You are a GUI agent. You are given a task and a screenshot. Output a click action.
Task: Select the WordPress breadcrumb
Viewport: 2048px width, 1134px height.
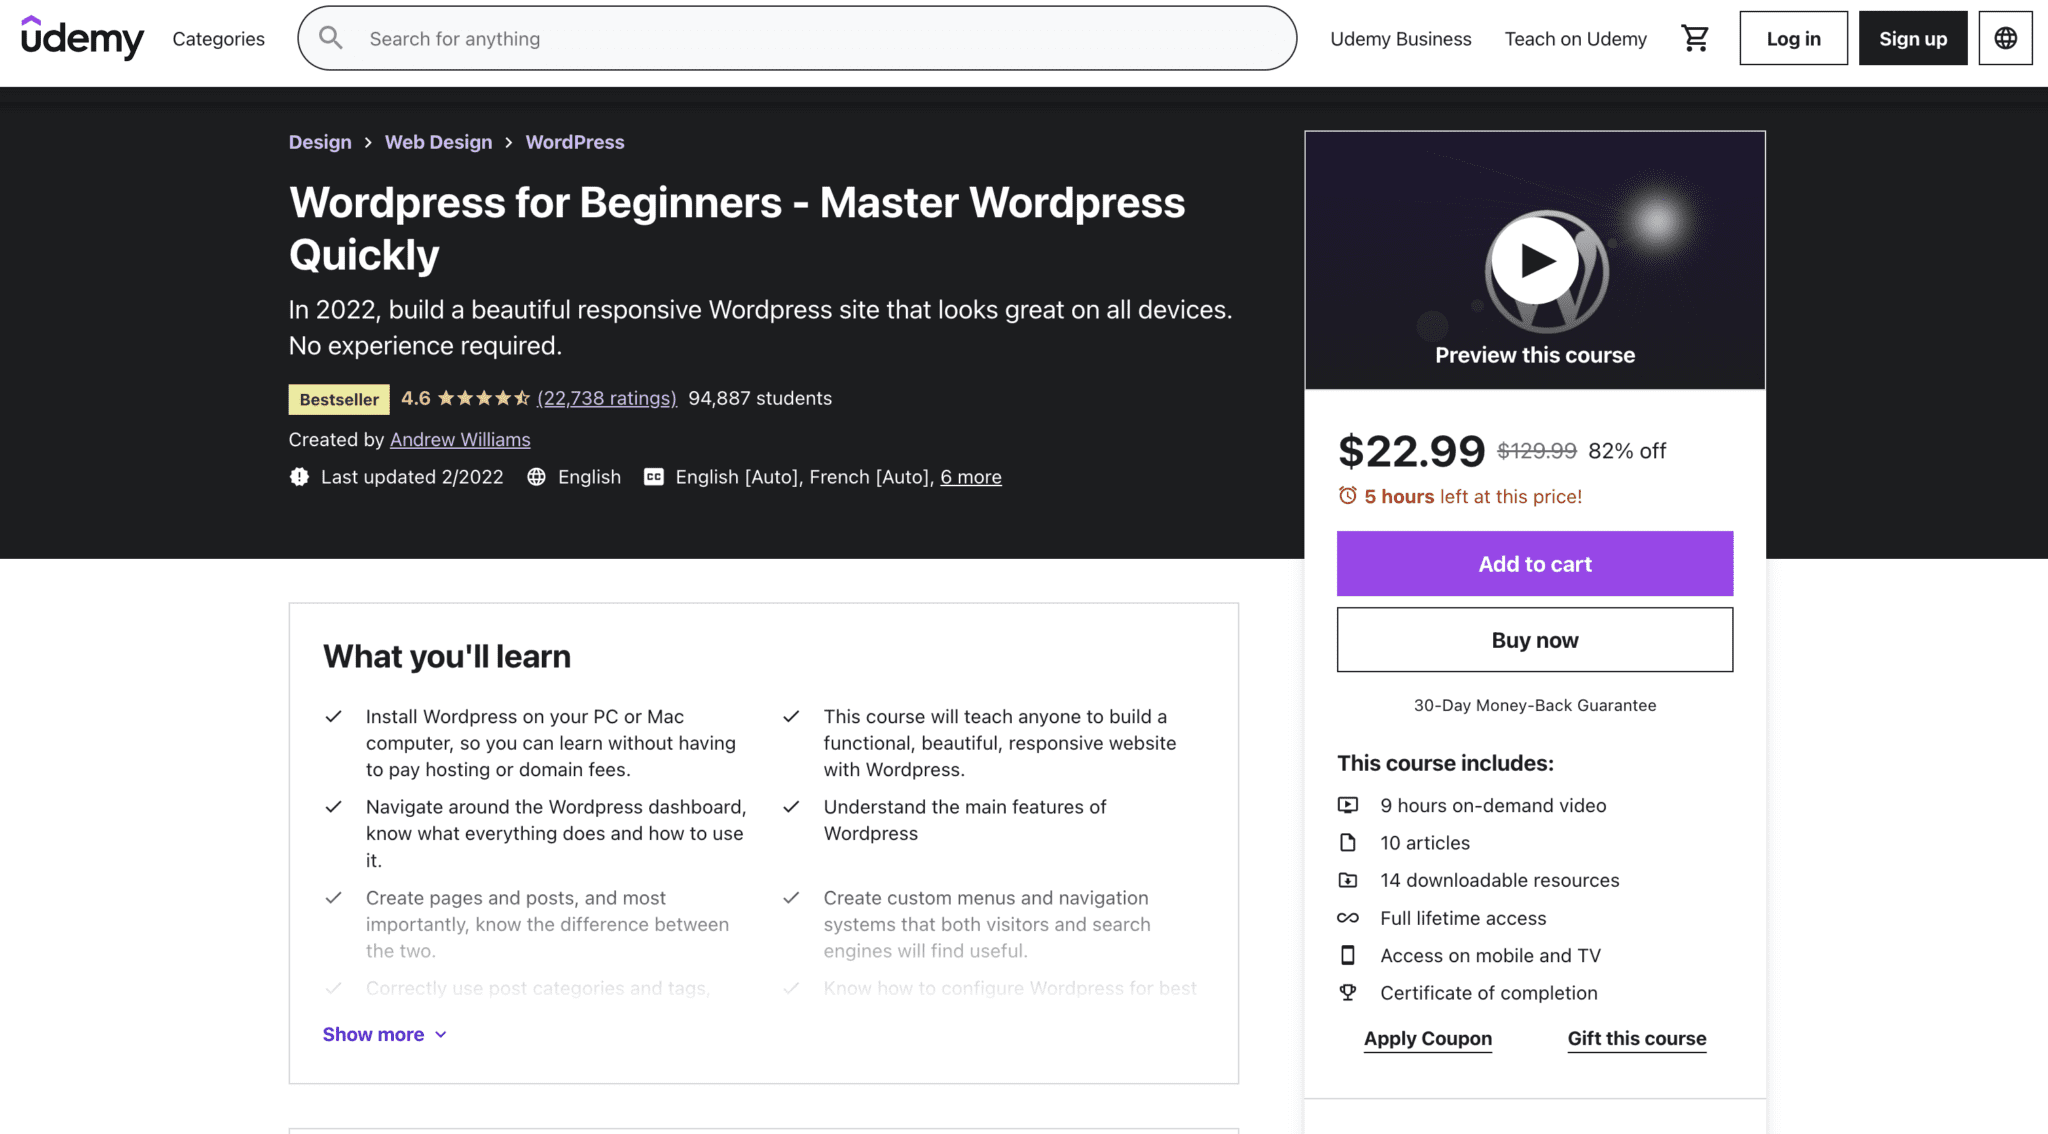coord(574,142)
